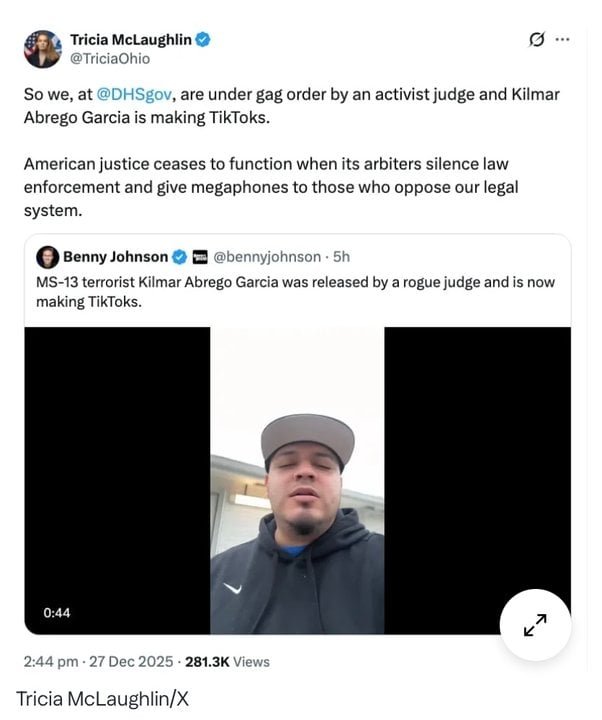
Task: Expand the image with the round arrows button
Action: point(535,625)
